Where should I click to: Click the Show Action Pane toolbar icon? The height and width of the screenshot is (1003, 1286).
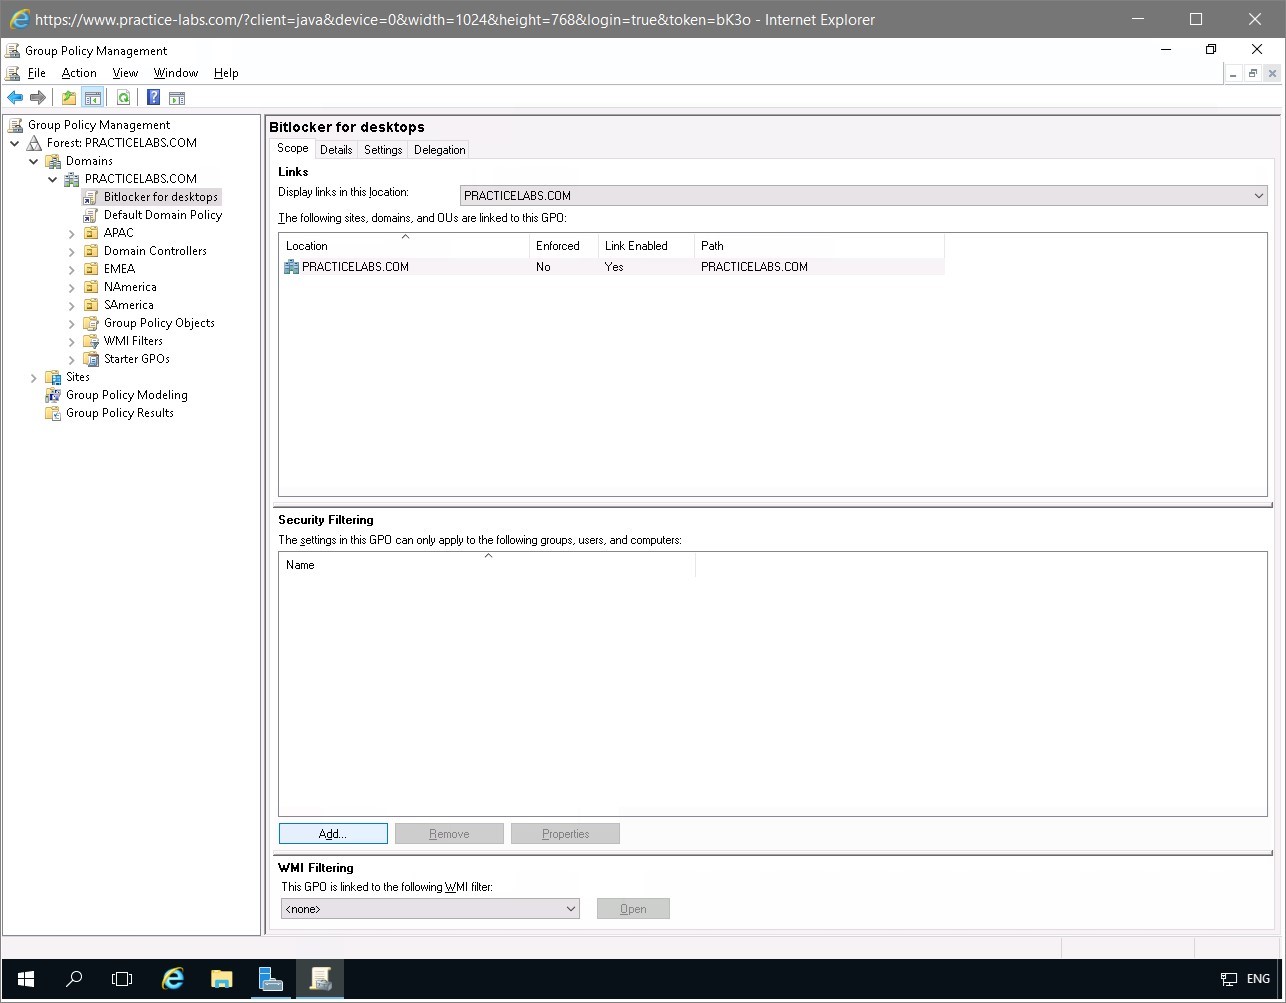point(177,97)
